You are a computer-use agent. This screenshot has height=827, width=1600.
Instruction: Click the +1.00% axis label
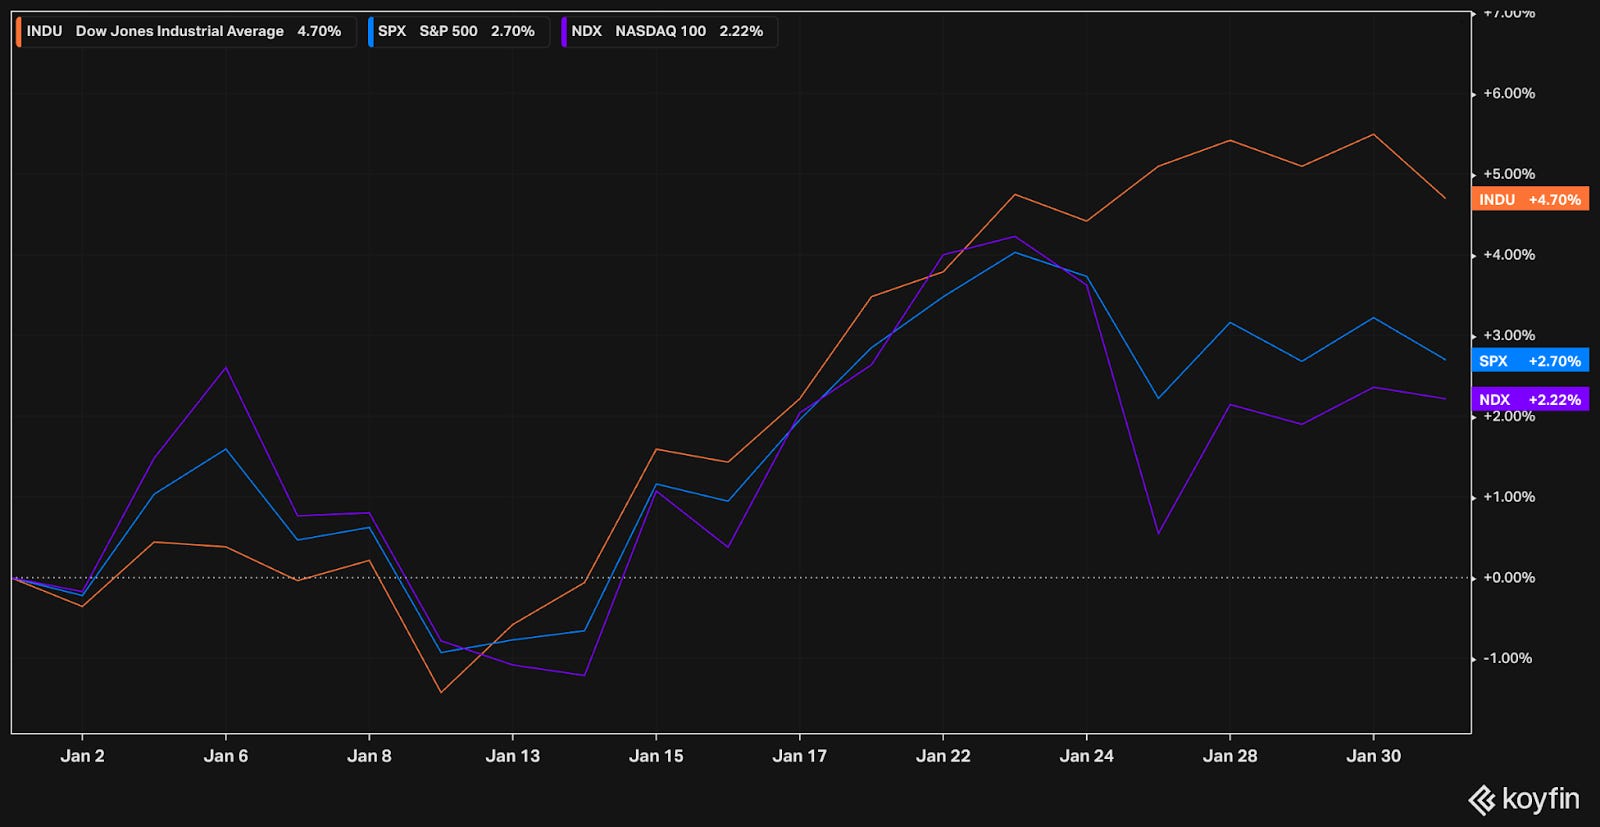[x=1509, y=497]
